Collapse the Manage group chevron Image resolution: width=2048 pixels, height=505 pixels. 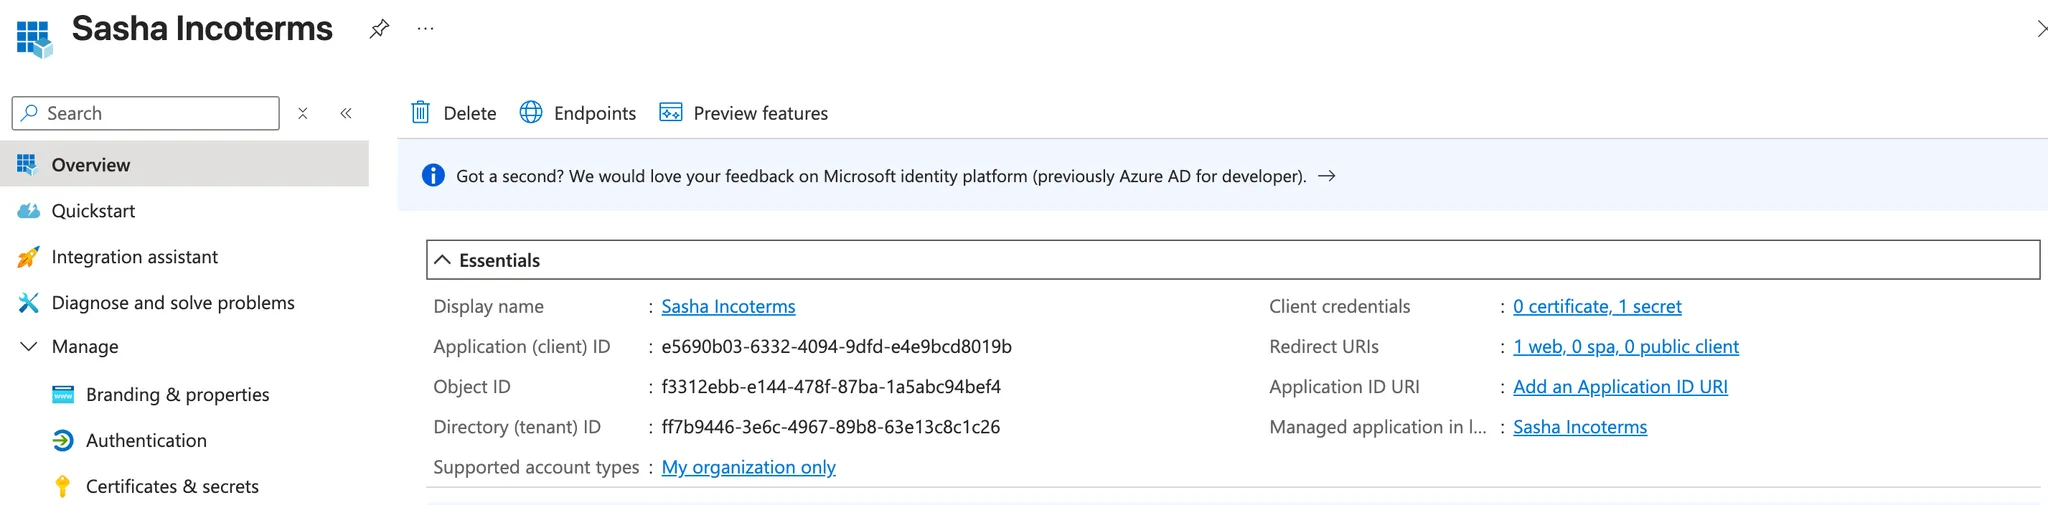coord(29,346)
